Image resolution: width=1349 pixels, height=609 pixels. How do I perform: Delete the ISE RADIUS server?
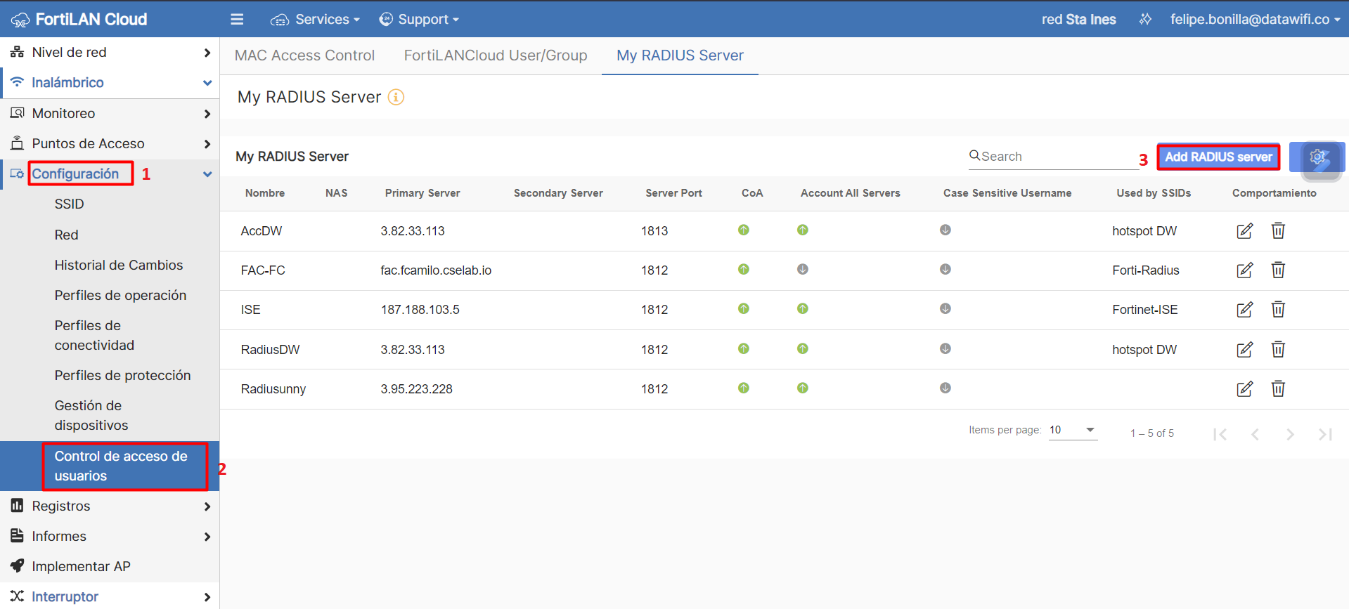click(1278, 310)
